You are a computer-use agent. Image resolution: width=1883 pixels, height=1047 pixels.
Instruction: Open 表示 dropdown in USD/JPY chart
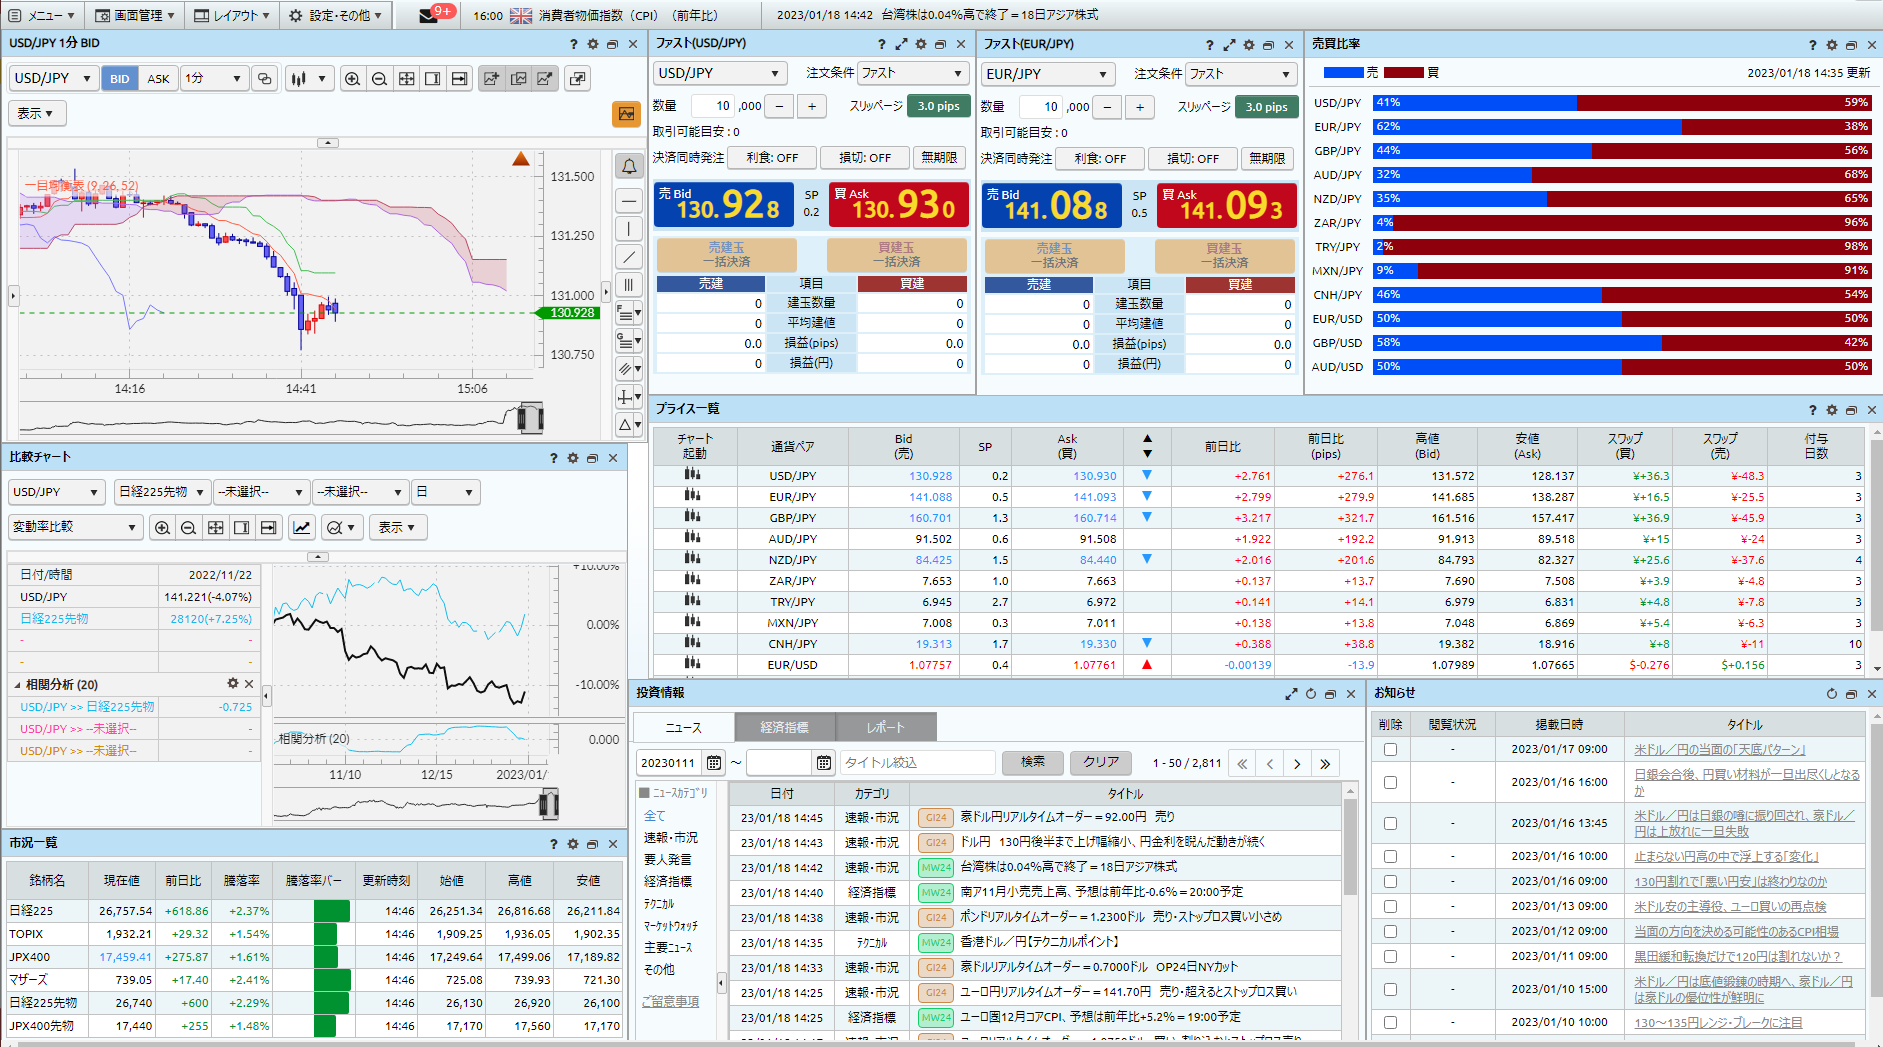click(36, 113)
